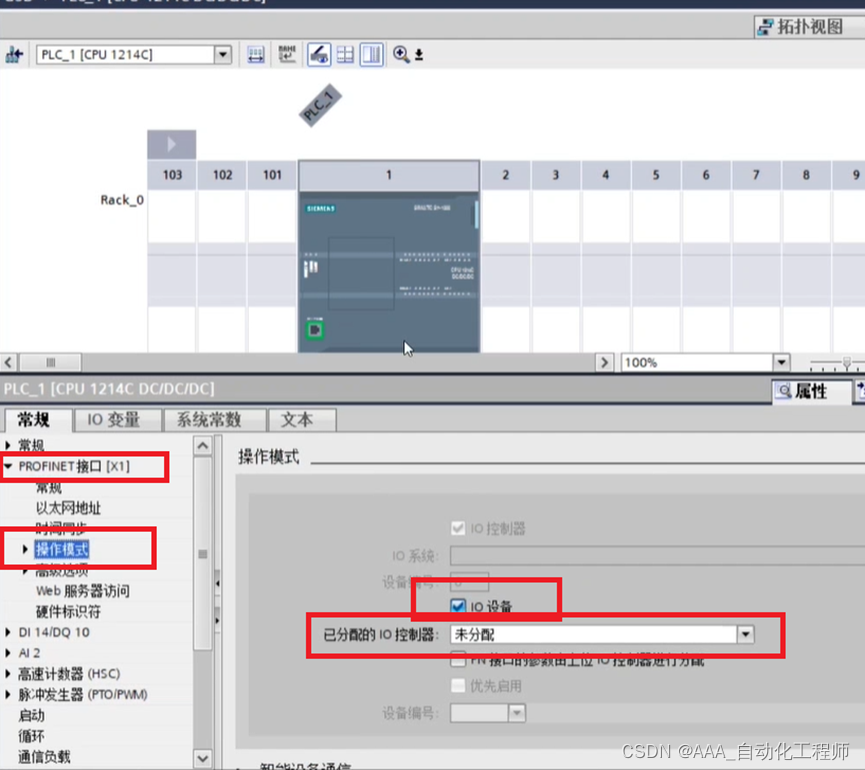
Task: Click the PLC_1 device name label
Action: [x=321, y=105]
